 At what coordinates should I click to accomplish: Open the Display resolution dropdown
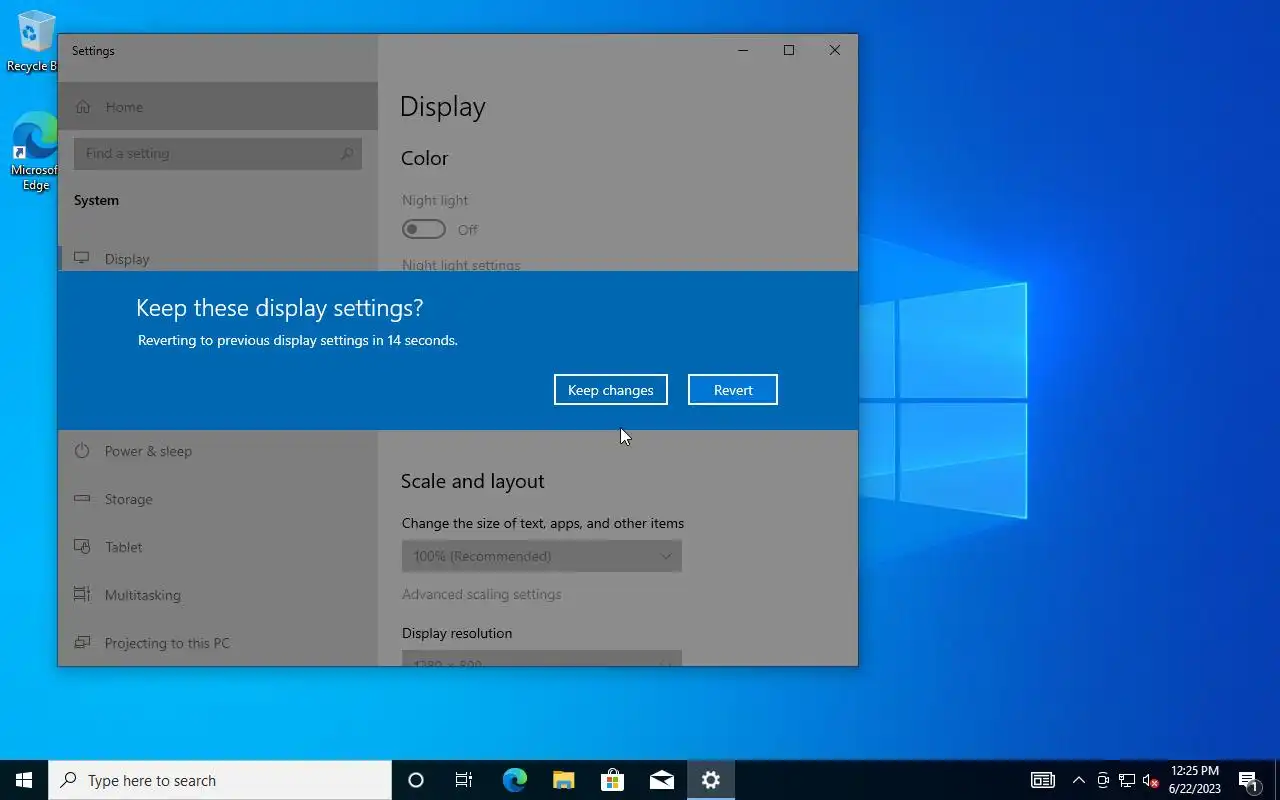click(x=542, y=658)
